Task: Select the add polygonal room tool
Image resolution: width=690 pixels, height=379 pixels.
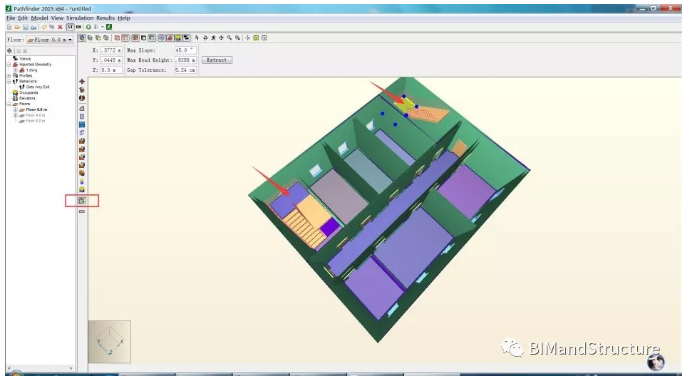Action: [82, 108]
